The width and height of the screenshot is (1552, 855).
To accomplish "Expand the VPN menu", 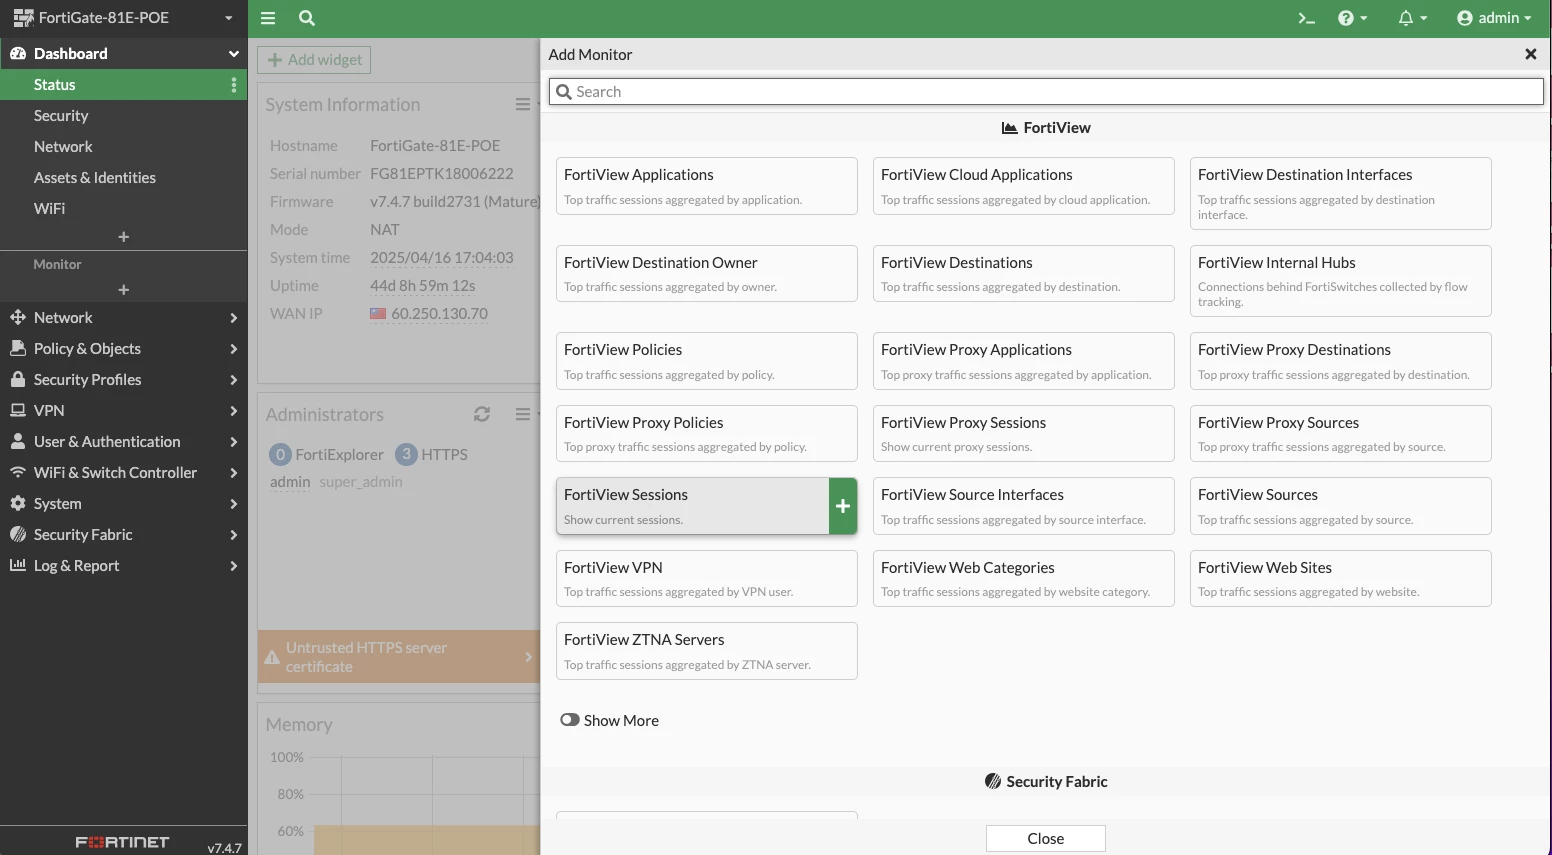I will [124, 411].
